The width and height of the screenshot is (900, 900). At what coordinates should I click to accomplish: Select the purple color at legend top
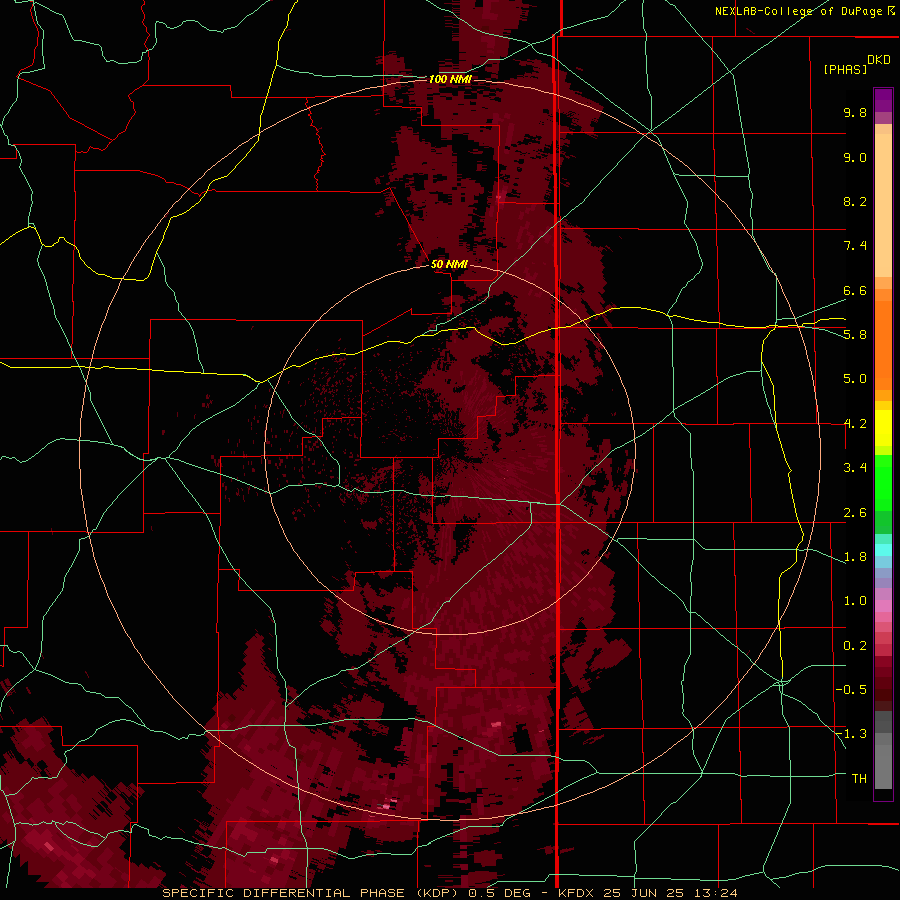tap(883, 100)
